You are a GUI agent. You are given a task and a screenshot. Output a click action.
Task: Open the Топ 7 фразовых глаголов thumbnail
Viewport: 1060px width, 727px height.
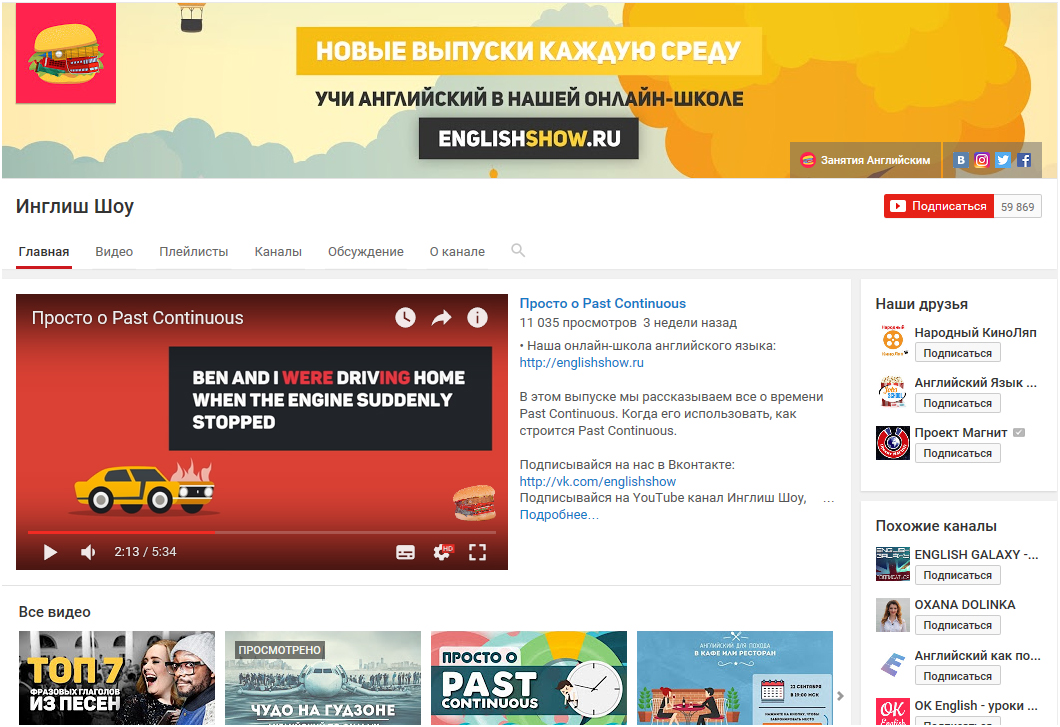(x=117, y=678)
